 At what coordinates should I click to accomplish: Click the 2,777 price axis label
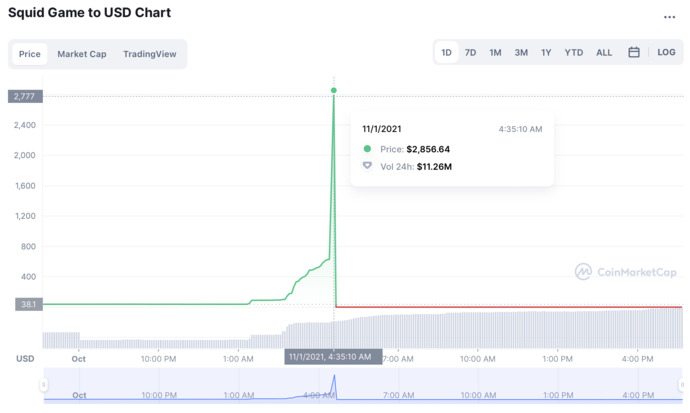pyautogui.click(x=25, y=96)
